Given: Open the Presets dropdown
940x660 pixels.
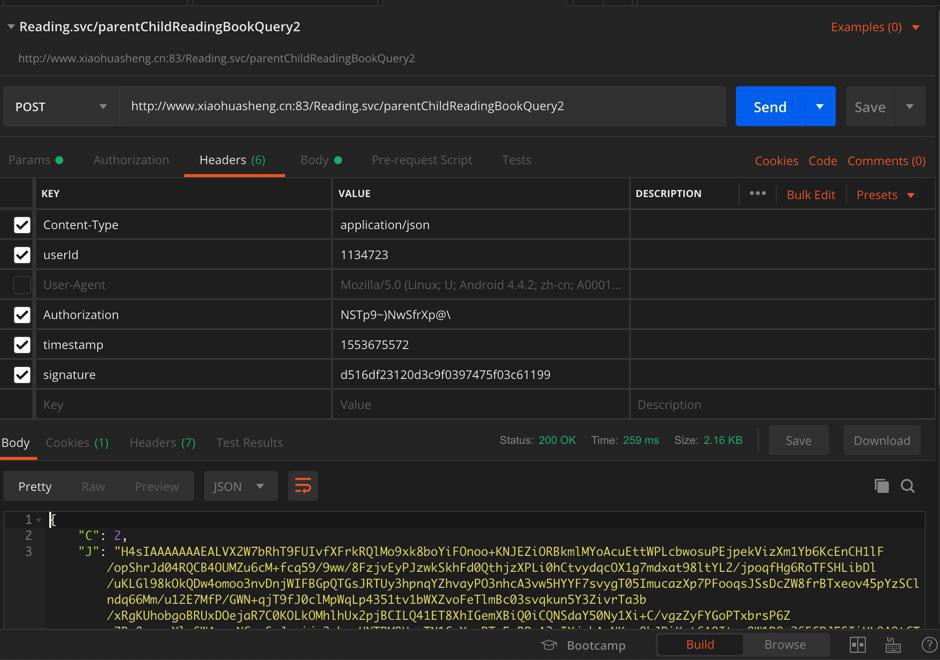Looking at the screenshot, I should click(x=885, y=195).
